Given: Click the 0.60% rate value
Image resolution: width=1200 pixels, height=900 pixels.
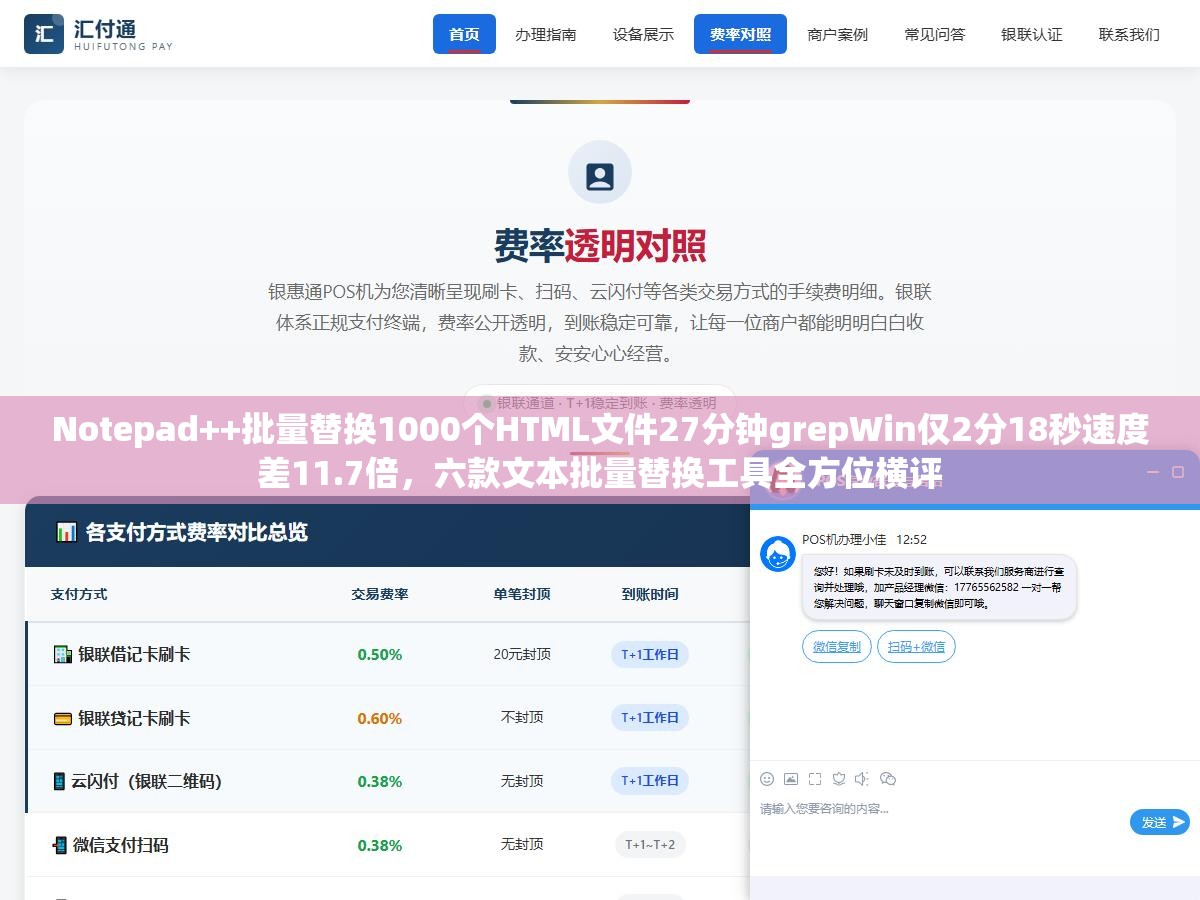Looking at the screenshot, I should click(x=380, y=718).
